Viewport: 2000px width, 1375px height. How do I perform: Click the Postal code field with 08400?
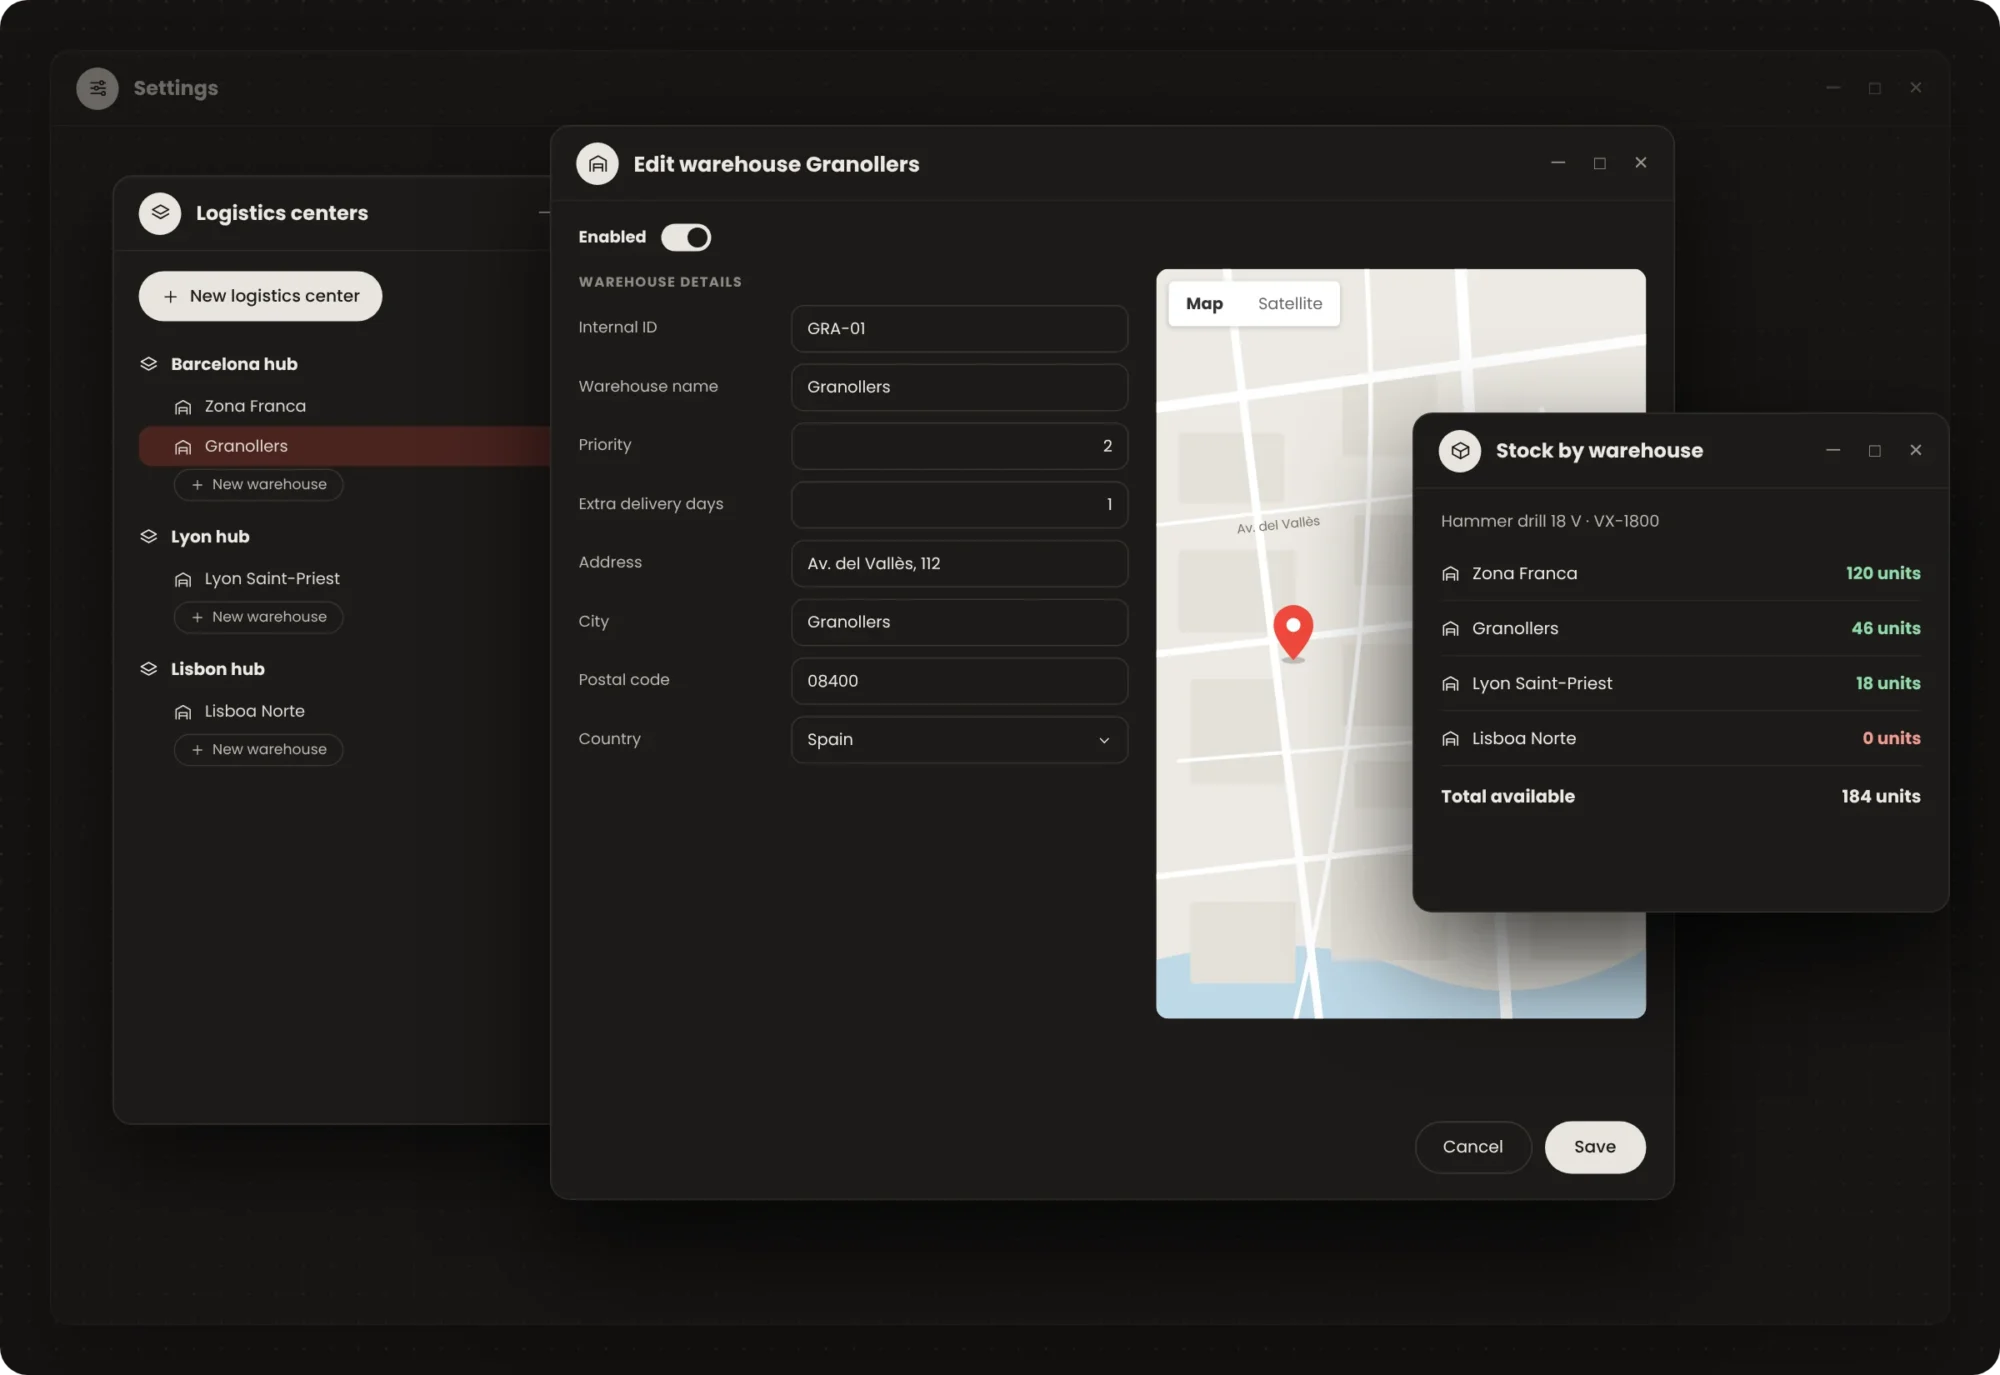click(959, 681)
